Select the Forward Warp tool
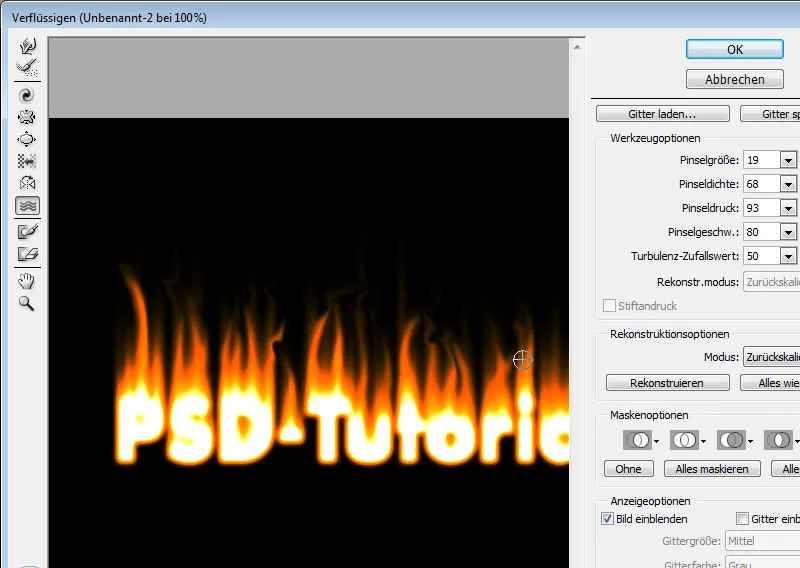This screenshot has width=800, height=568. click(28, 46)
